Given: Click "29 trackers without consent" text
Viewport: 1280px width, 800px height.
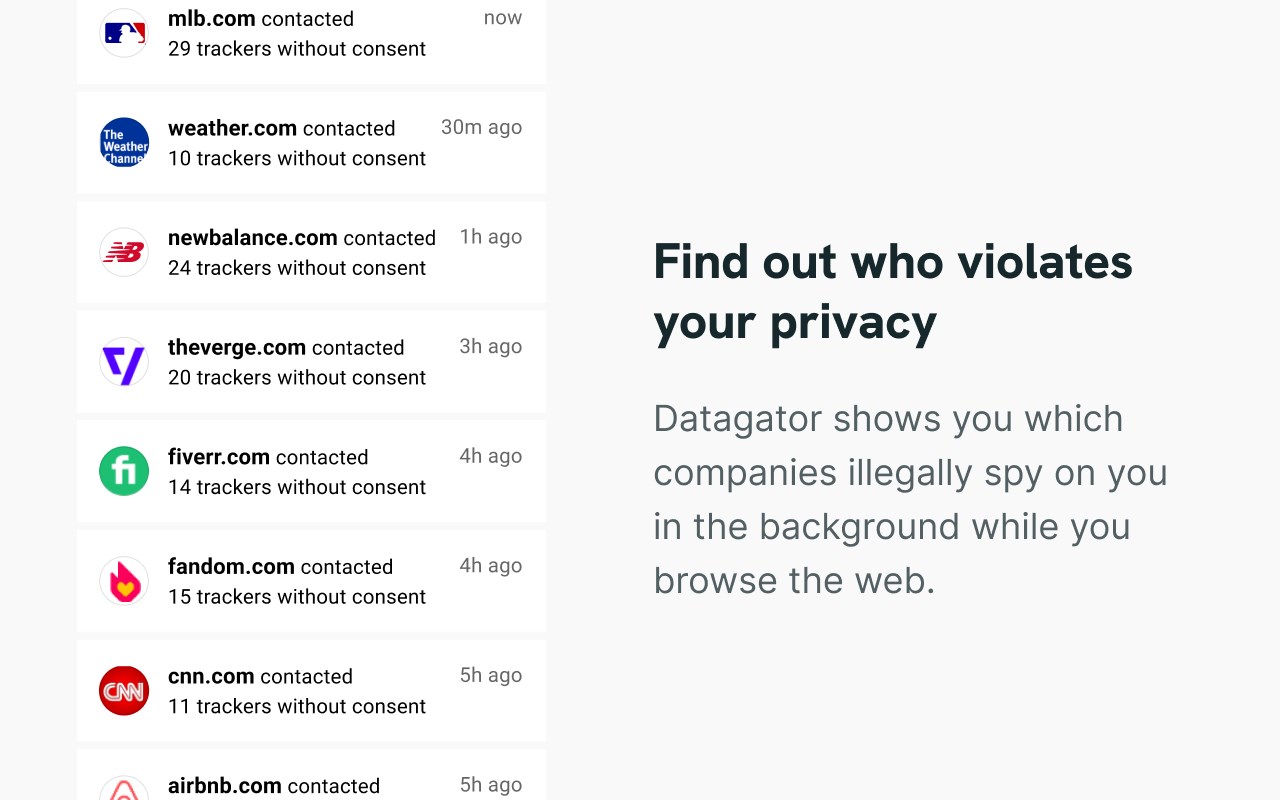Looking at the screenshot, I should click(x=297, y=49).
